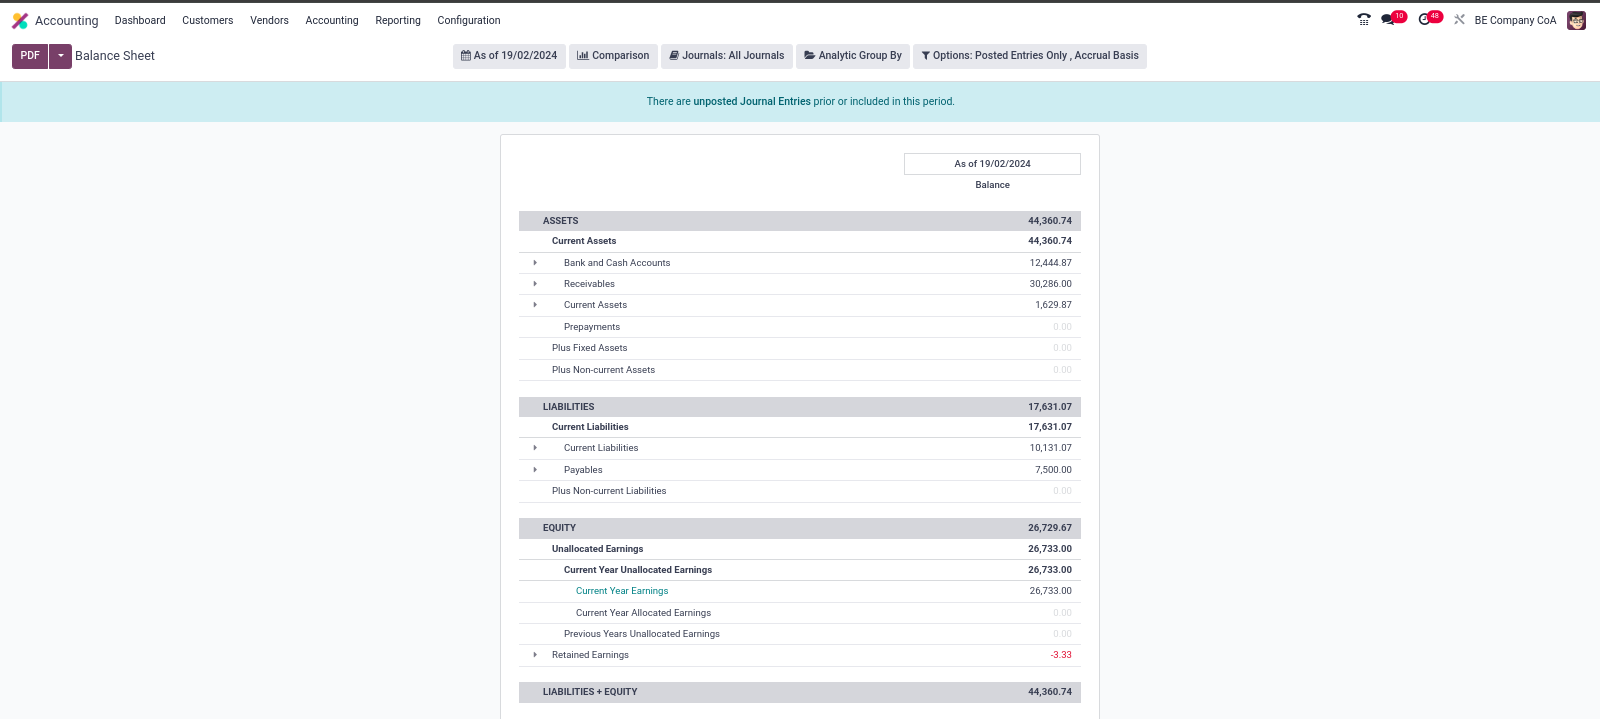Image resolution: width=1600 pixels, height=719 pixels.
Task: Open the As of 19/02/2024 date filter
Action: point(509,56)
